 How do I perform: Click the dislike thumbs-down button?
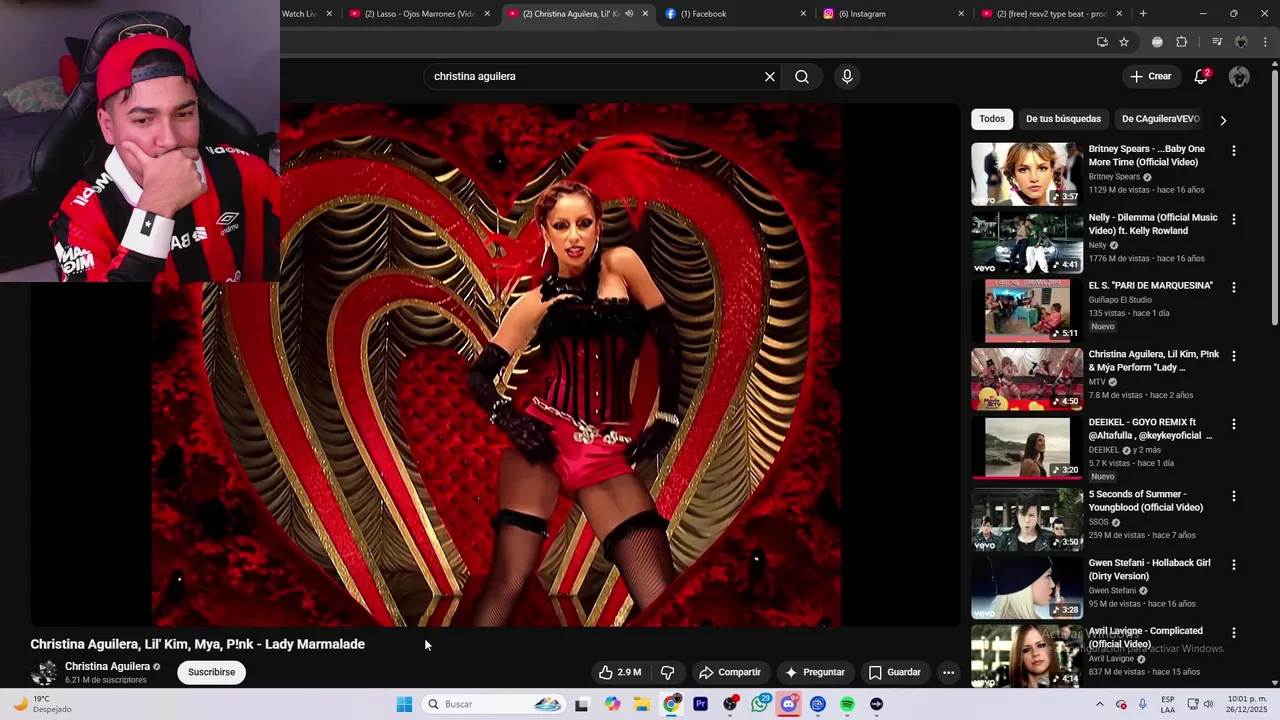(x=667, y=672)
